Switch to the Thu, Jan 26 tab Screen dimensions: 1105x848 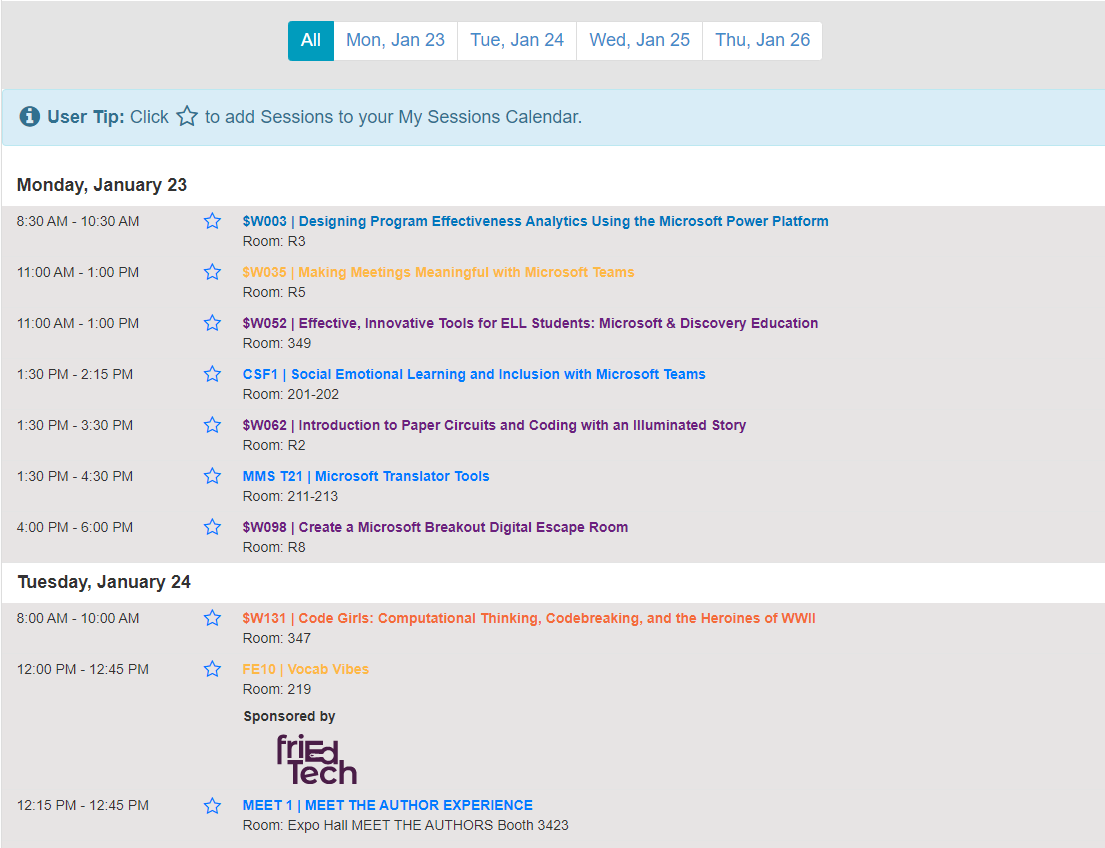pyautogui.click(x=763, y=40)
